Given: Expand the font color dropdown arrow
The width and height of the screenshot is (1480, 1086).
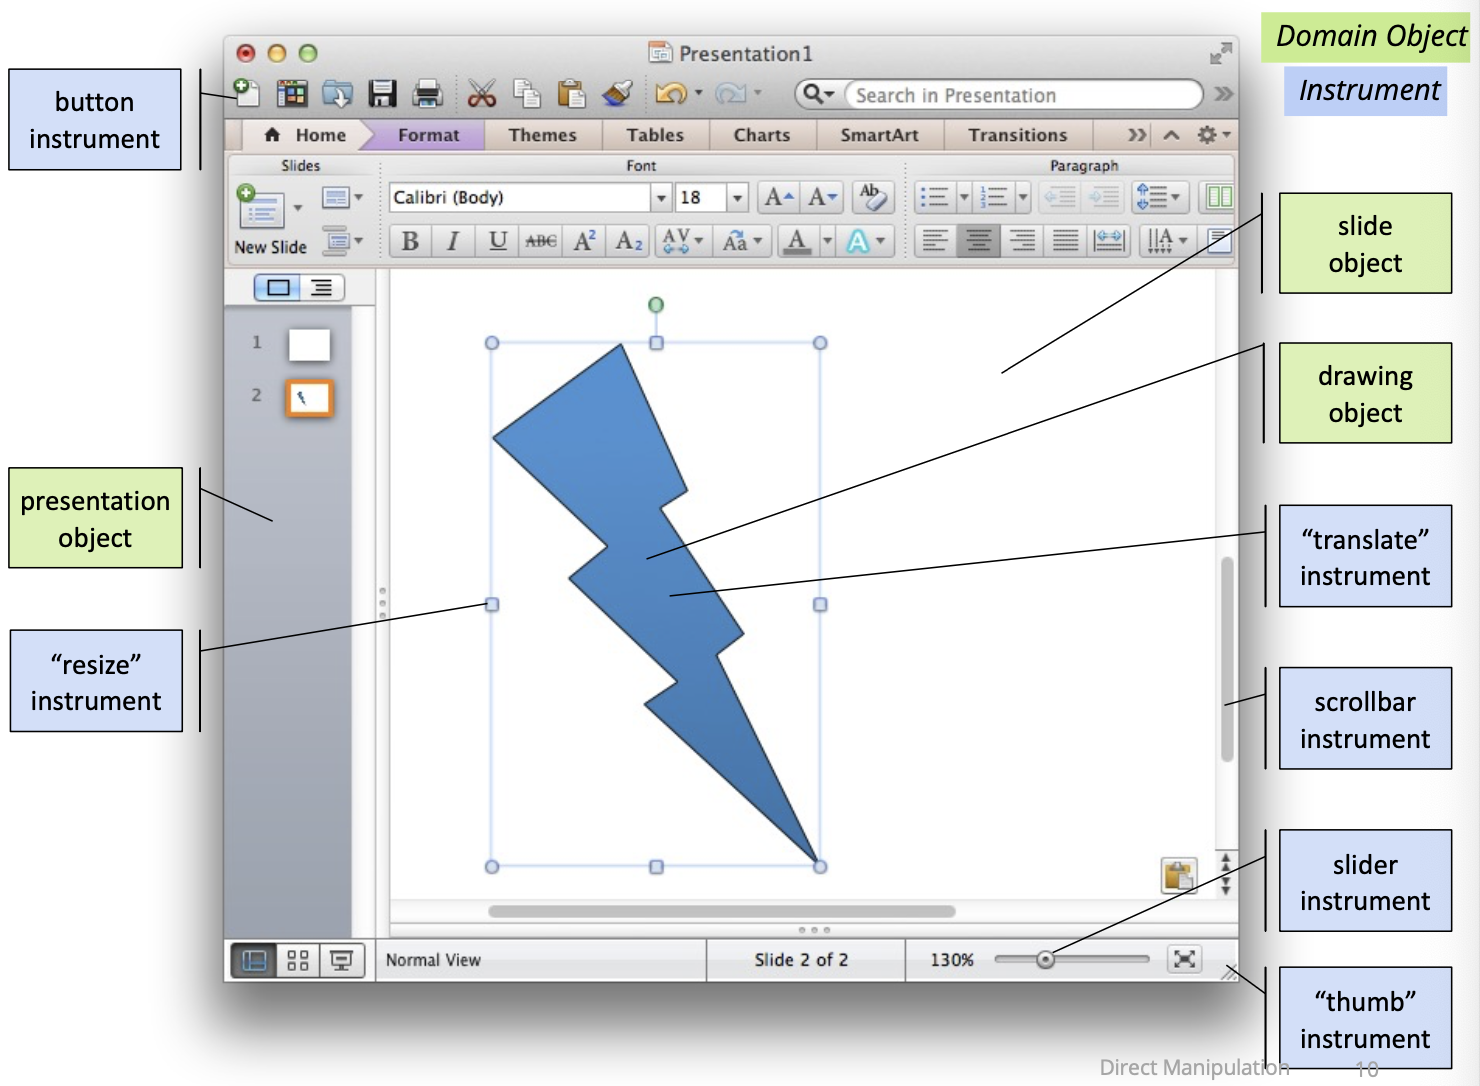Looking at the screenshot, I should 827,241.
